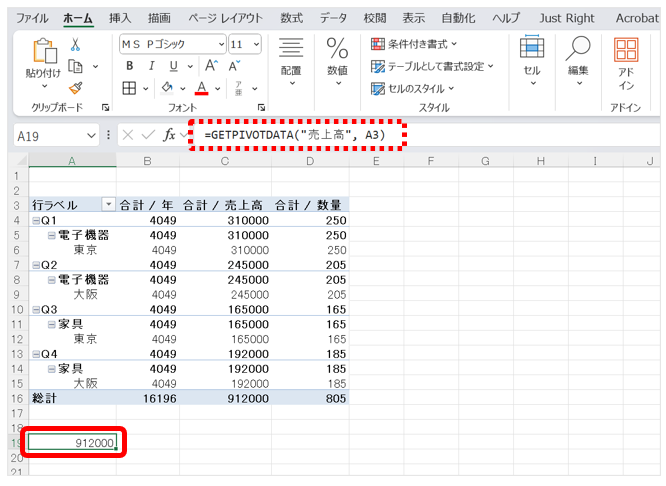The width and height of the screenshot is (666, 486).
Task: Collapse the Q3 pivot group
Action: [36, 310]
